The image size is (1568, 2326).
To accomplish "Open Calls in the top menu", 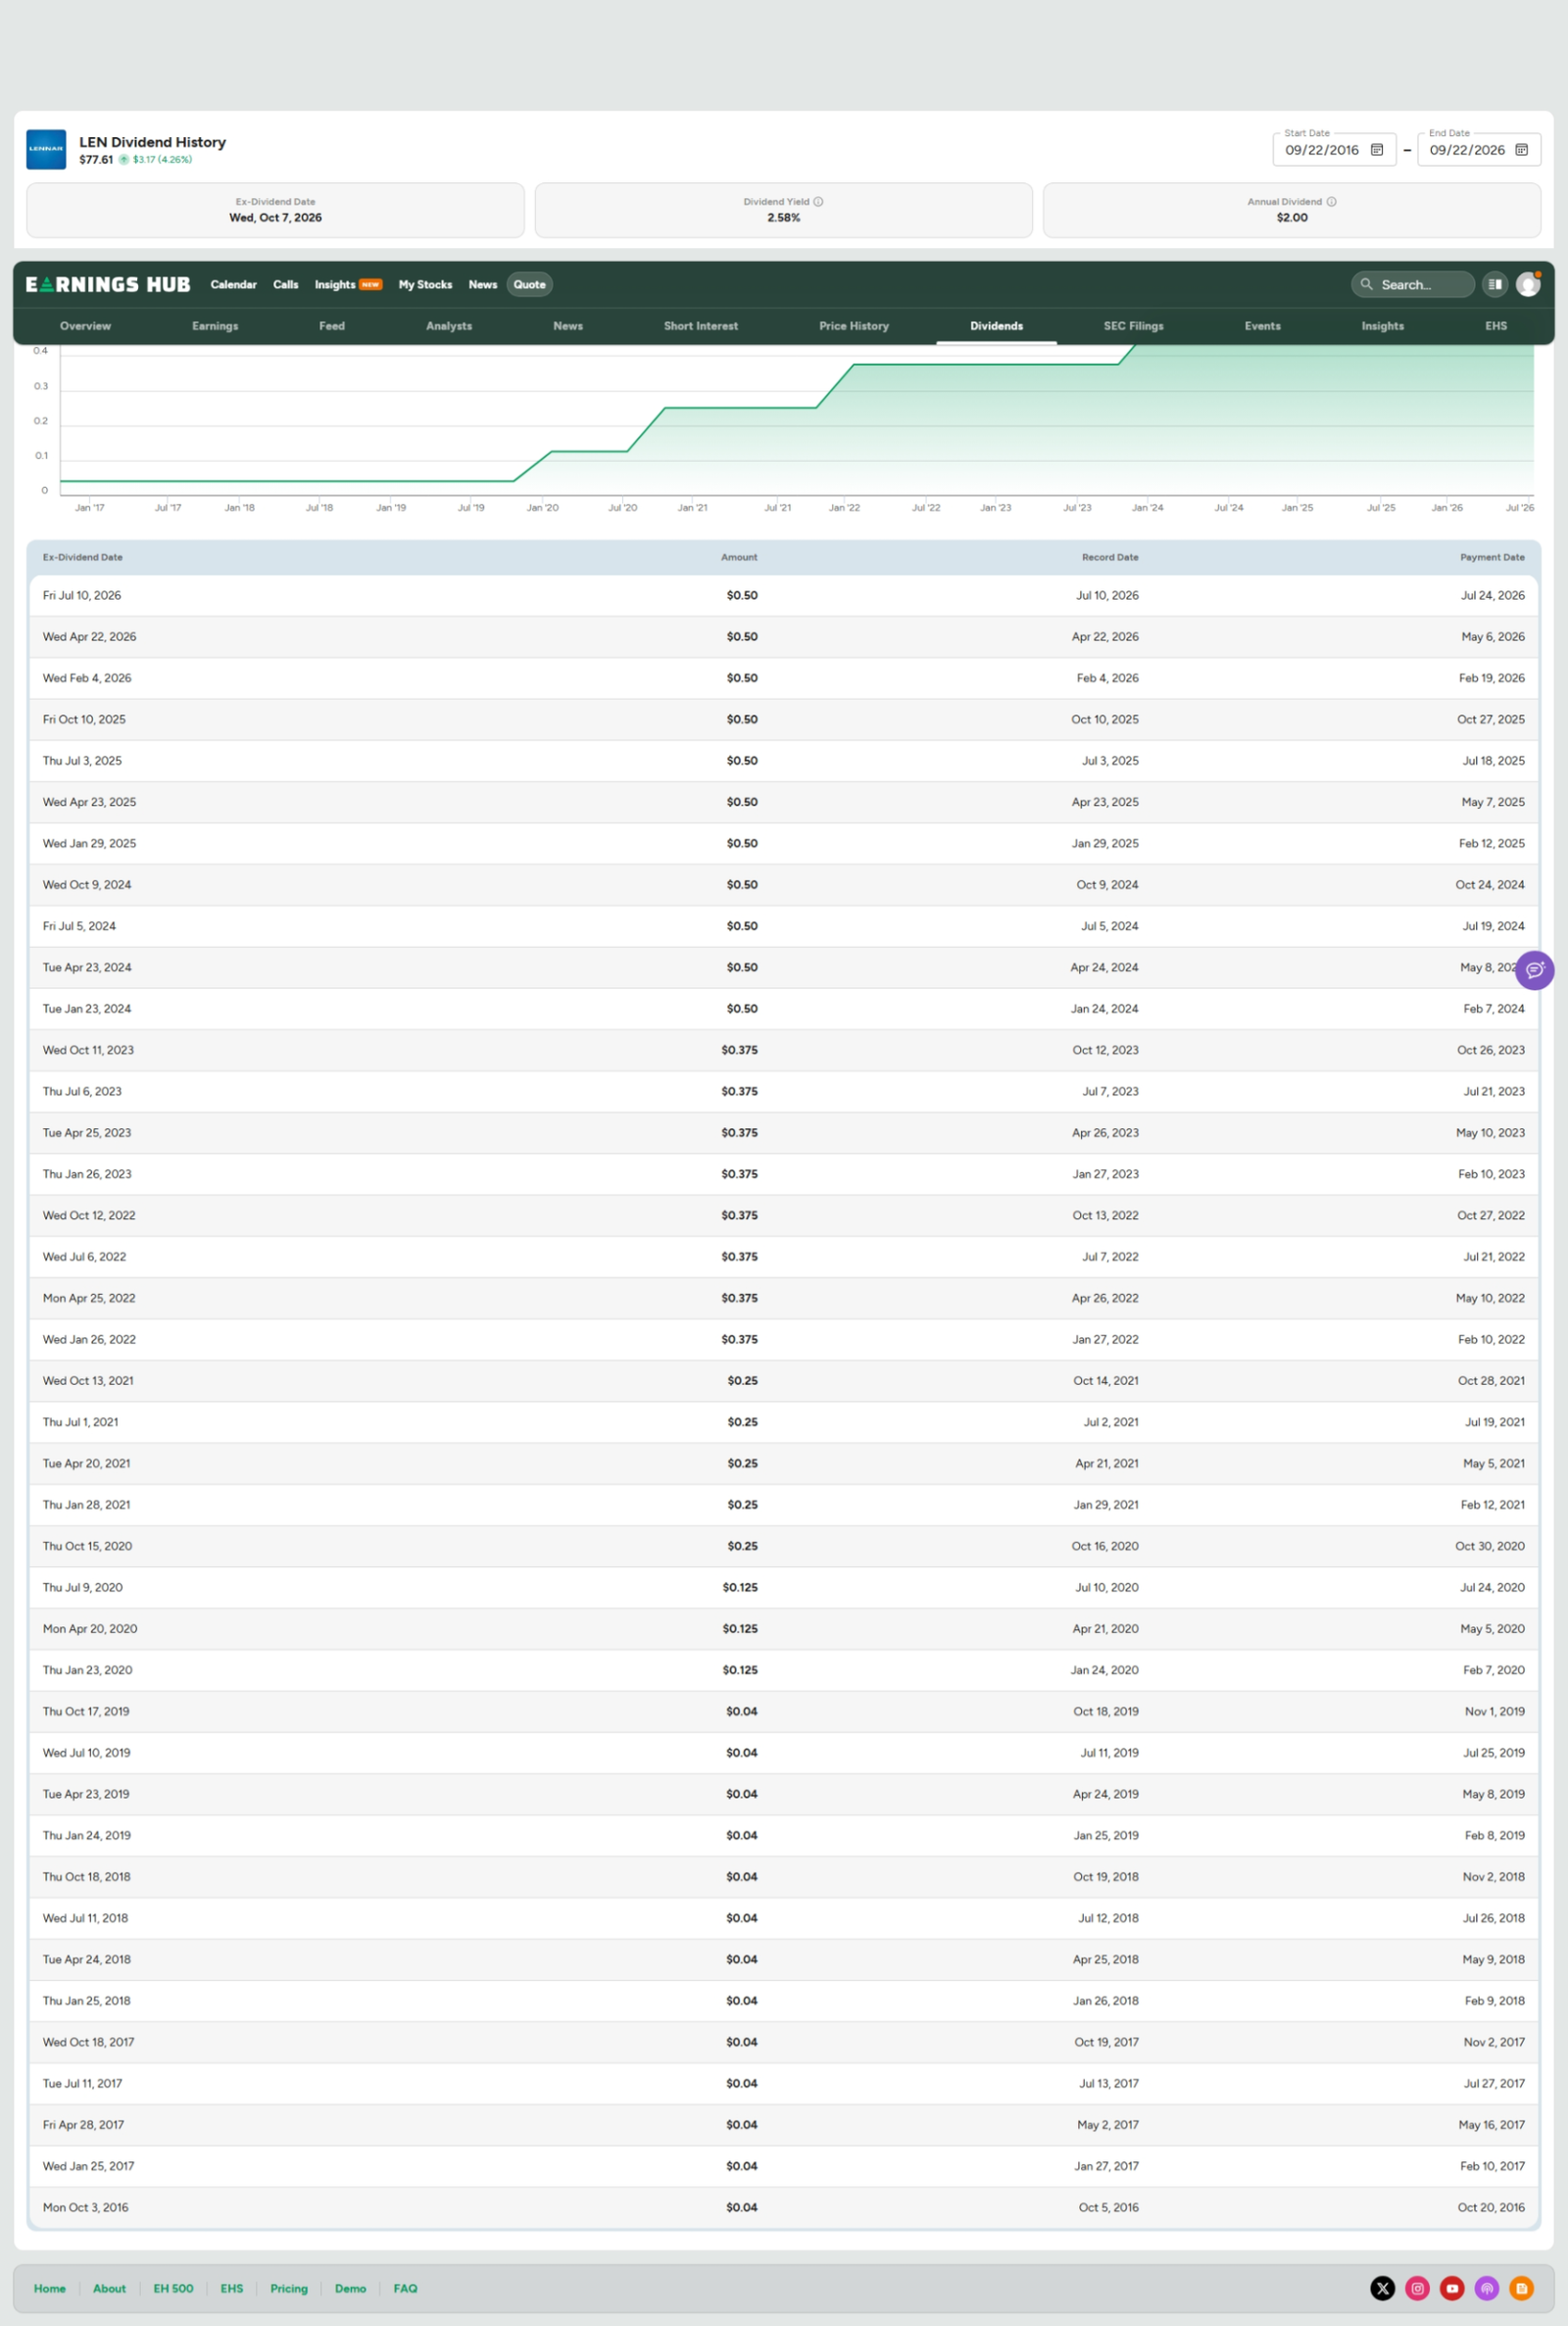I will [x=286, y=285].
